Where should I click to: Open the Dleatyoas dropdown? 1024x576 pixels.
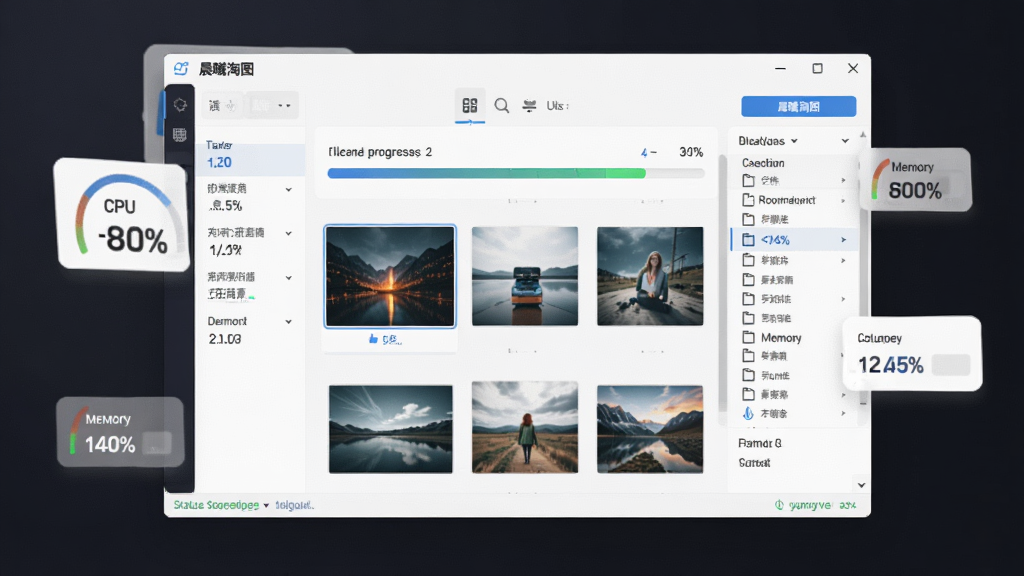coord(768,141)
